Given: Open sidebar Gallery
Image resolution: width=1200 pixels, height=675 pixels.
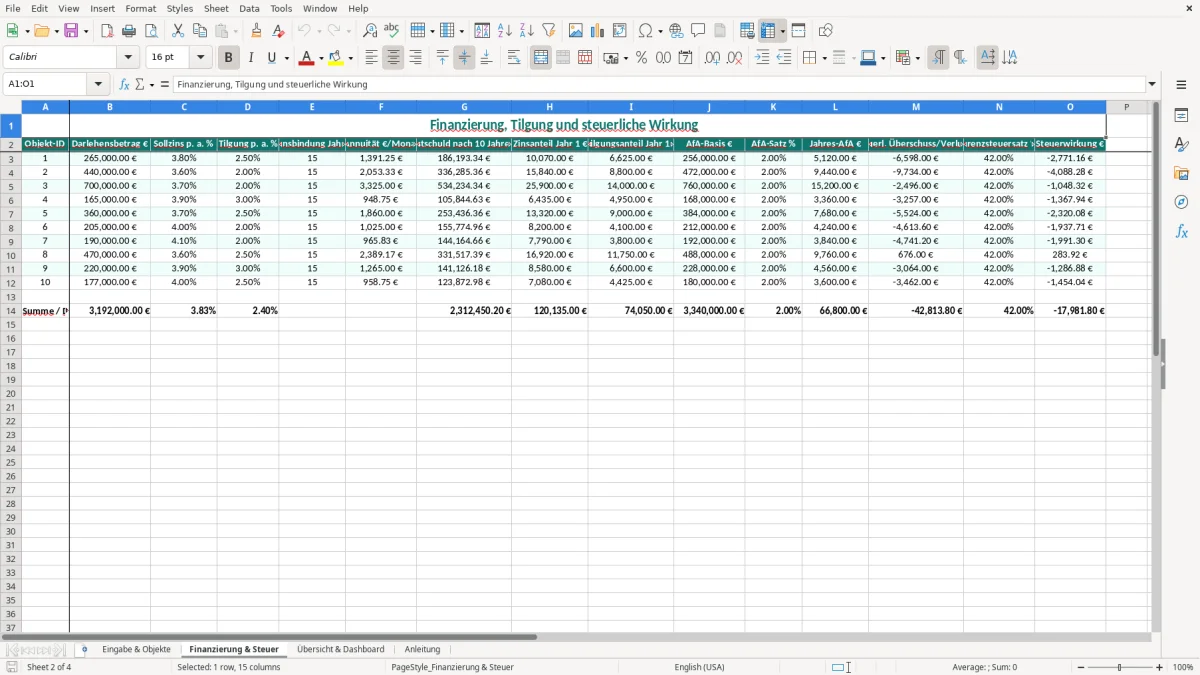Looking at the screenshot, I should coord(1181,173).
